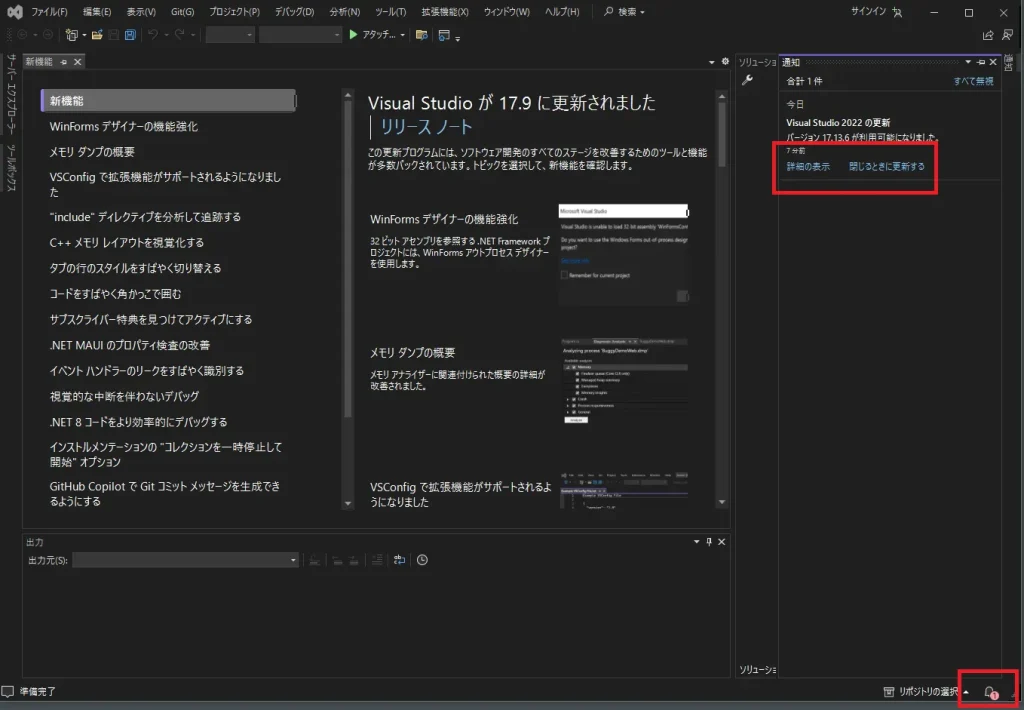The width and height of the screenshot is (1024, 710).
Task: Click the gear icon of the document tab well
Action: coord(725,61)
